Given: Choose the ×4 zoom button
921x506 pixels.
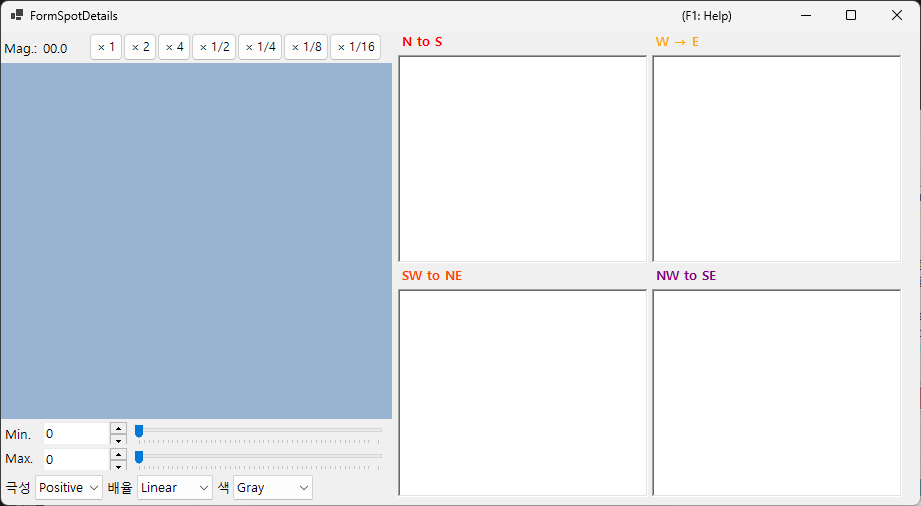Looking at the screenshot, I should tap(174, 47).
